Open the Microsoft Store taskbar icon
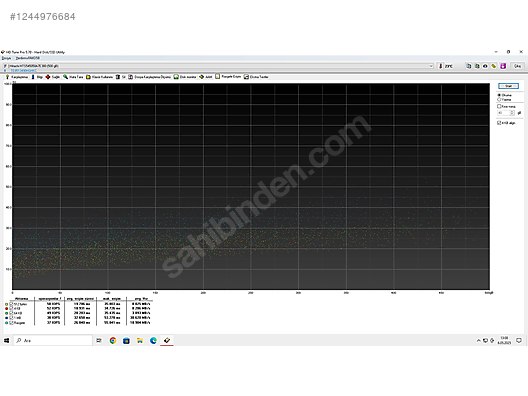528x396 pixels. [126, 341]
